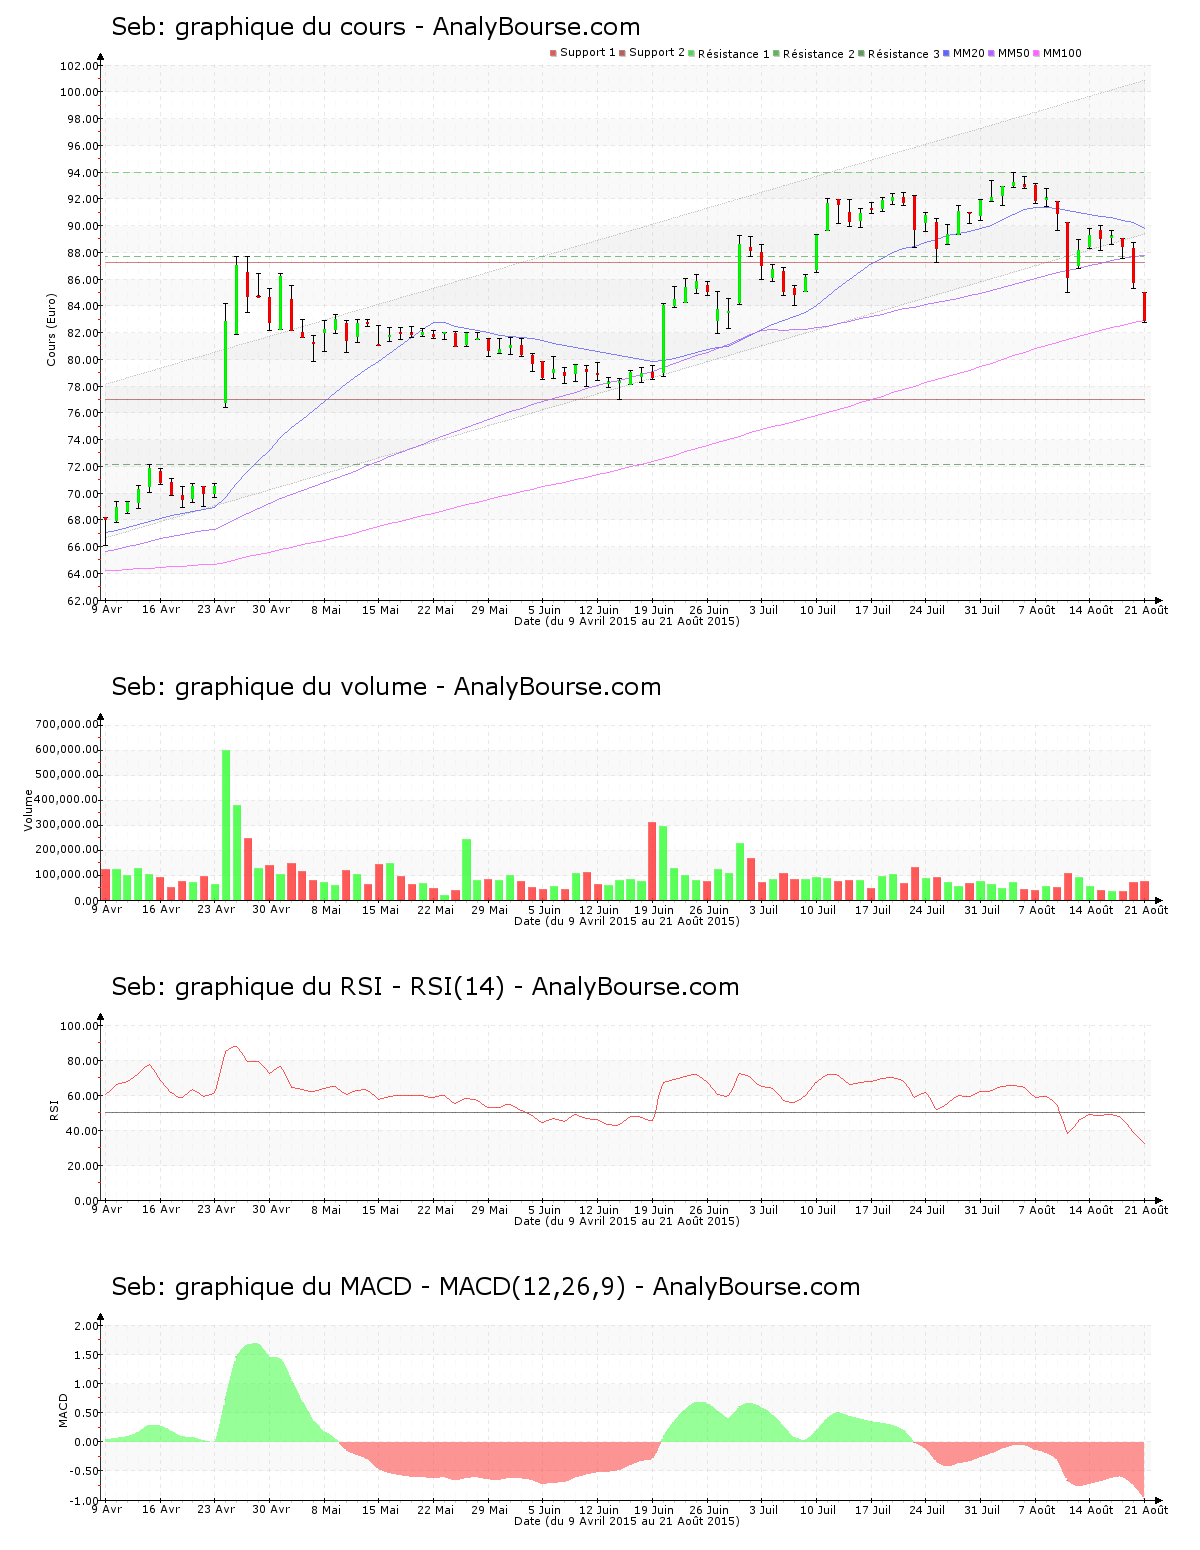The width and height of the screenshot is (1200, 1550).
Task: Click the "RSI" vertical axis label
Action: (x=53, y=1110)
